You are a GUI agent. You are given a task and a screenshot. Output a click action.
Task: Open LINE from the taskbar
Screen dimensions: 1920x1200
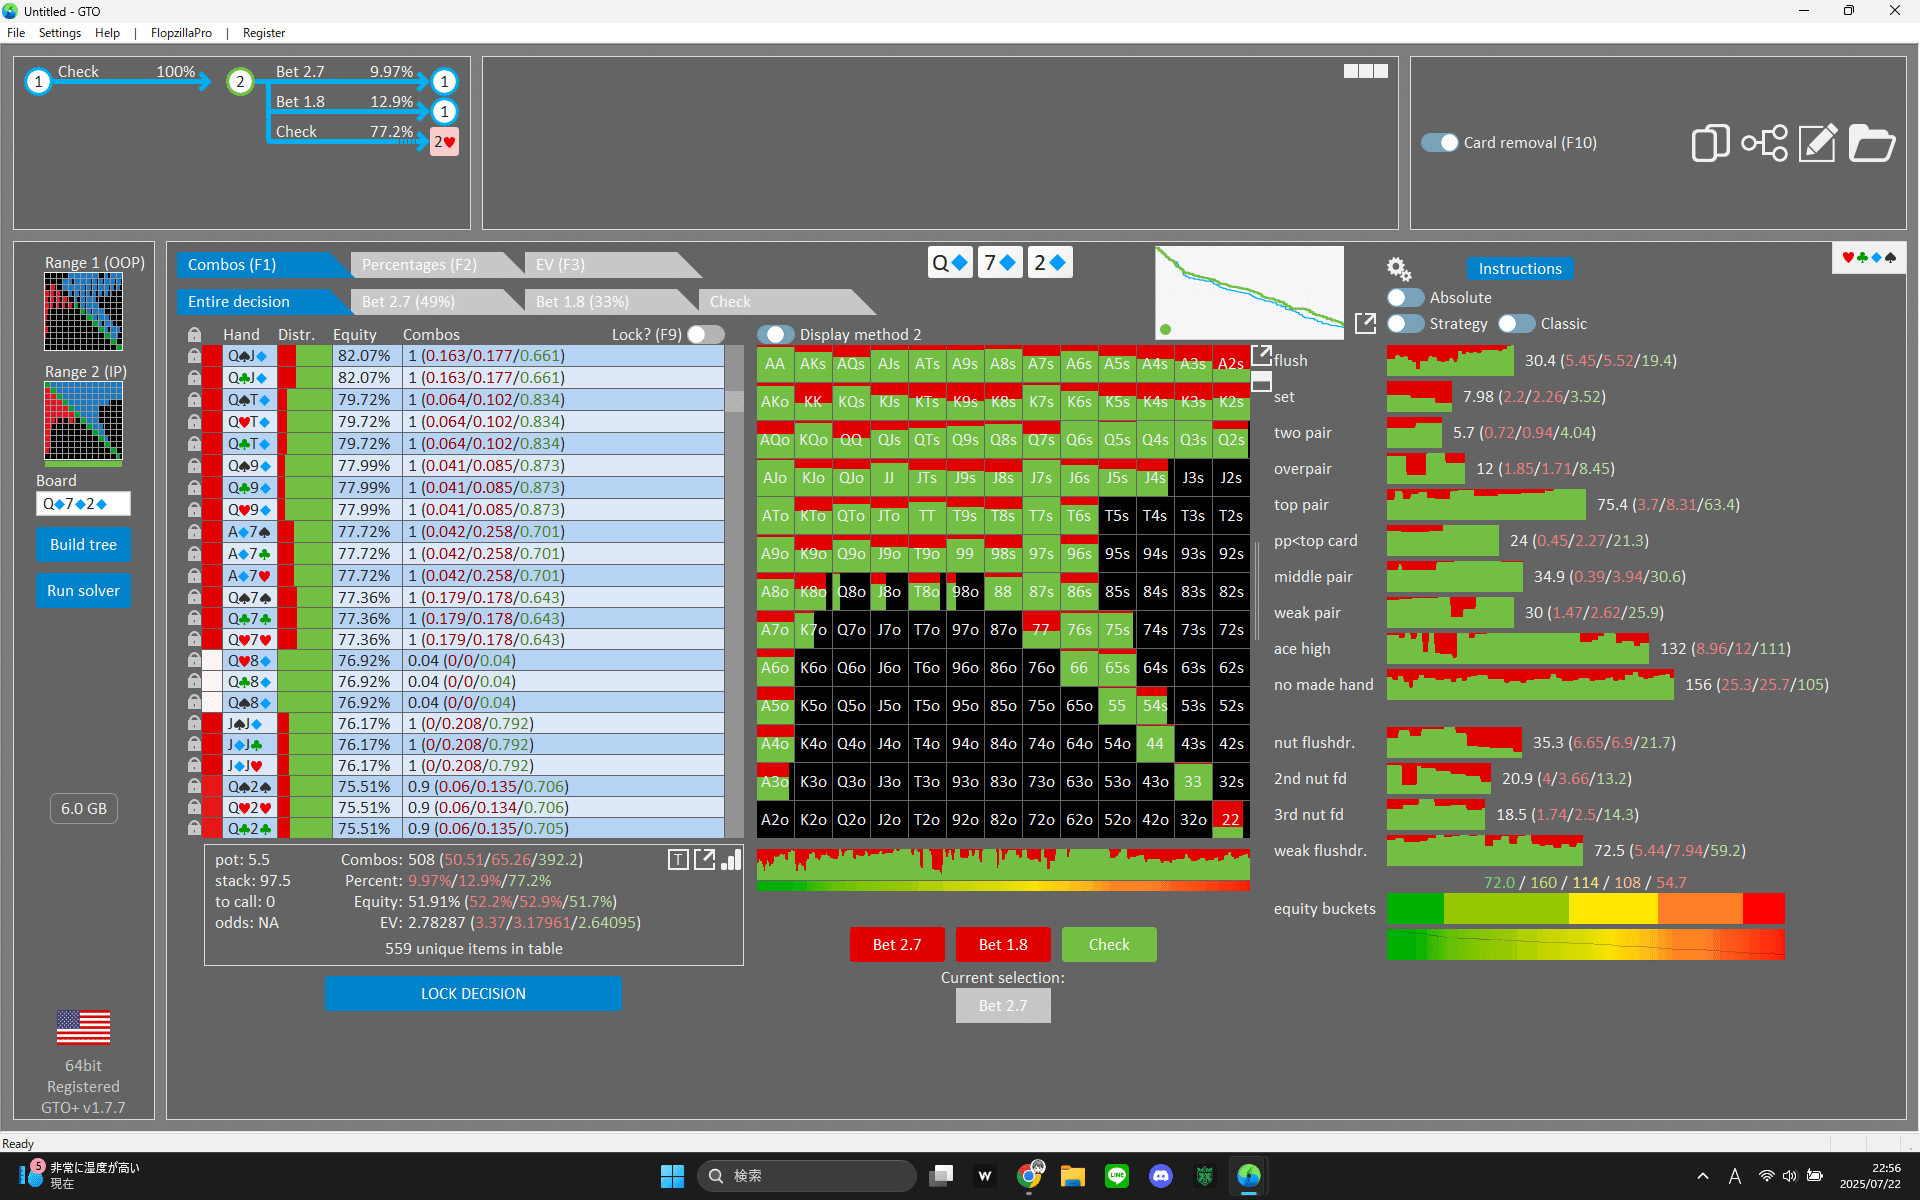[x=1117, y=1176]
